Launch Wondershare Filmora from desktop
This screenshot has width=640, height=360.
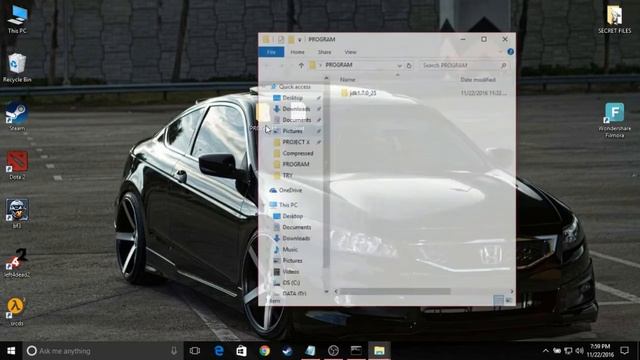[x=614, y=120]
